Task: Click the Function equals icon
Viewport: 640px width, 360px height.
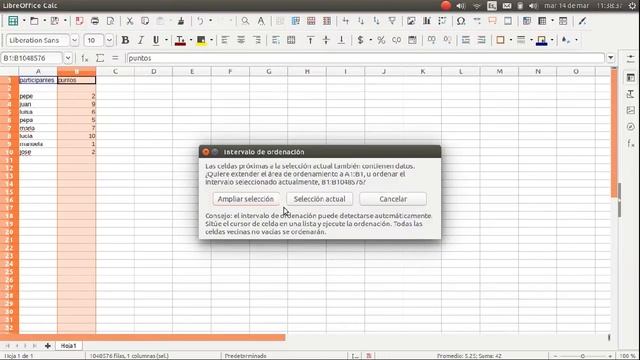Action: (115, 58)
